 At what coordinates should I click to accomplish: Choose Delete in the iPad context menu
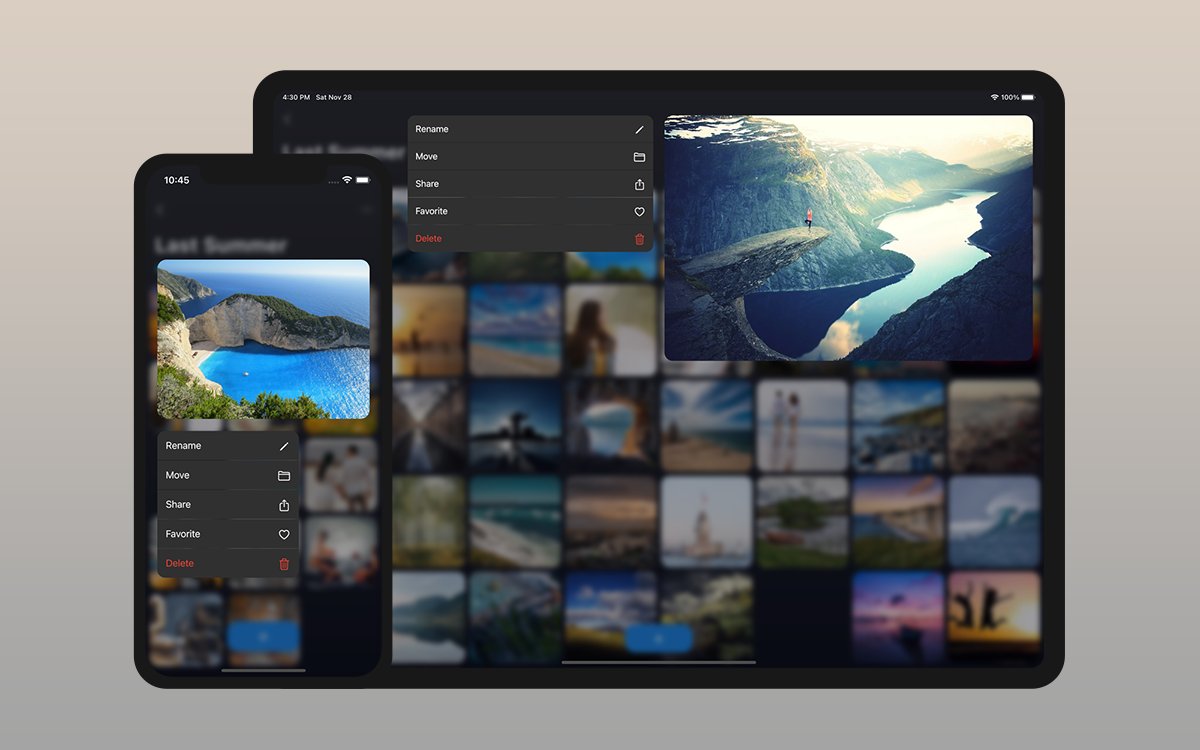(530, 238)
